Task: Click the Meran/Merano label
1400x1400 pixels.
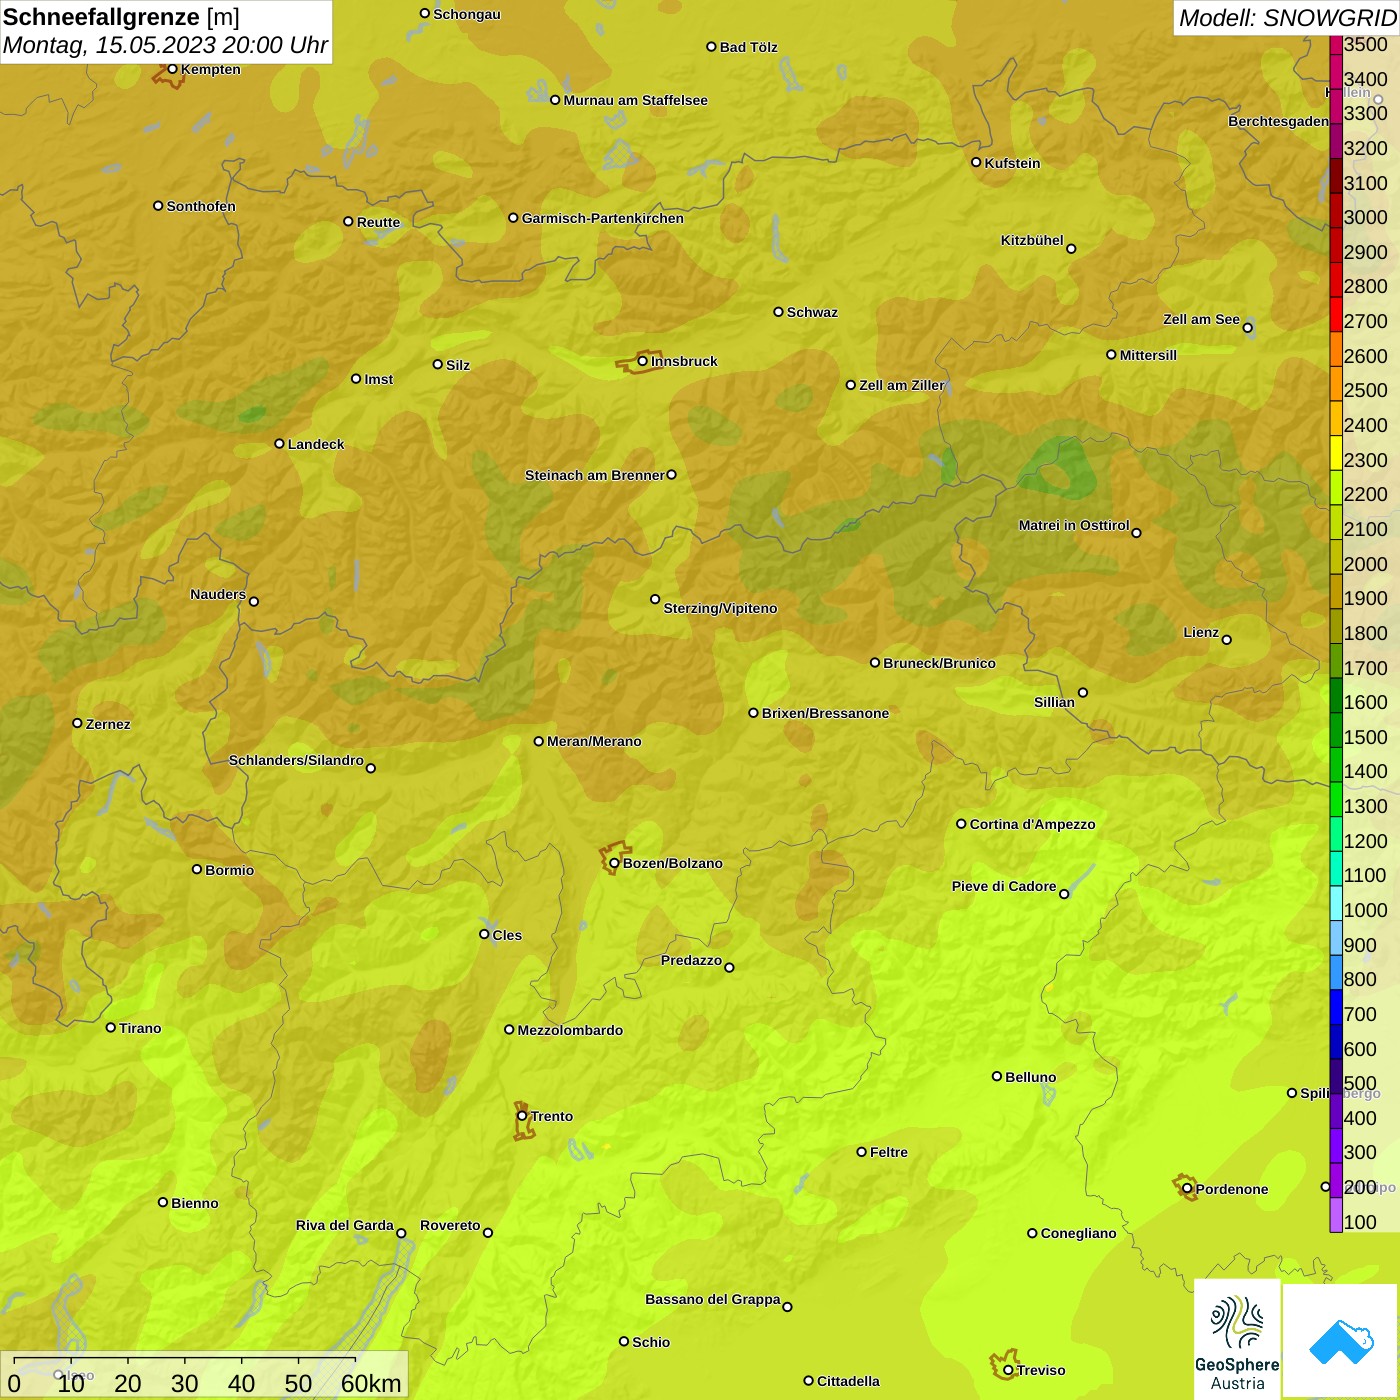Action: pyautogui.click(x=594, y=741)
